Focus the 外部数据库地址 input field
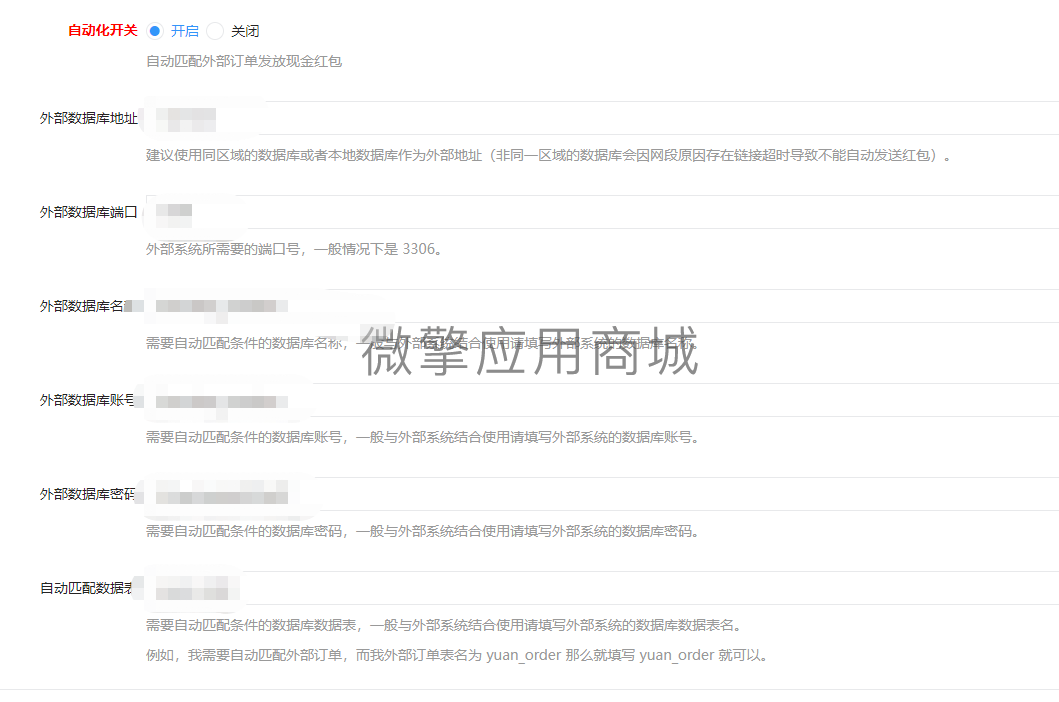The image size is (1059, 702). [602, 118]
